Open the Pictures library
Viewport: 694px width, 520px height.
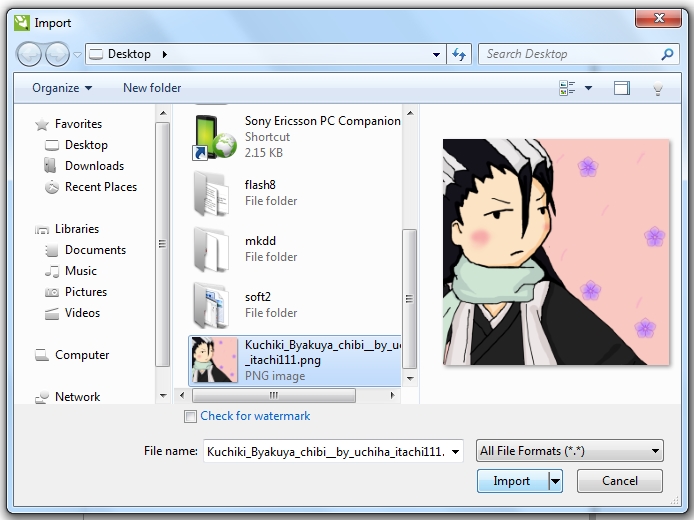86,292
